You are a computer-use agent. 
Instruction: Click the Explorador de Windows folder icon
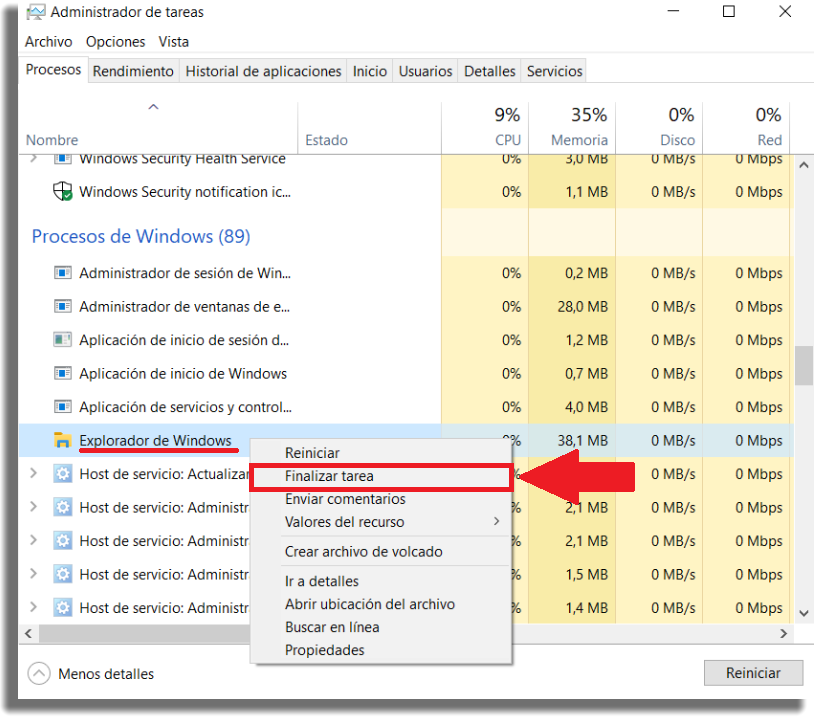click(x=63, y=440)
